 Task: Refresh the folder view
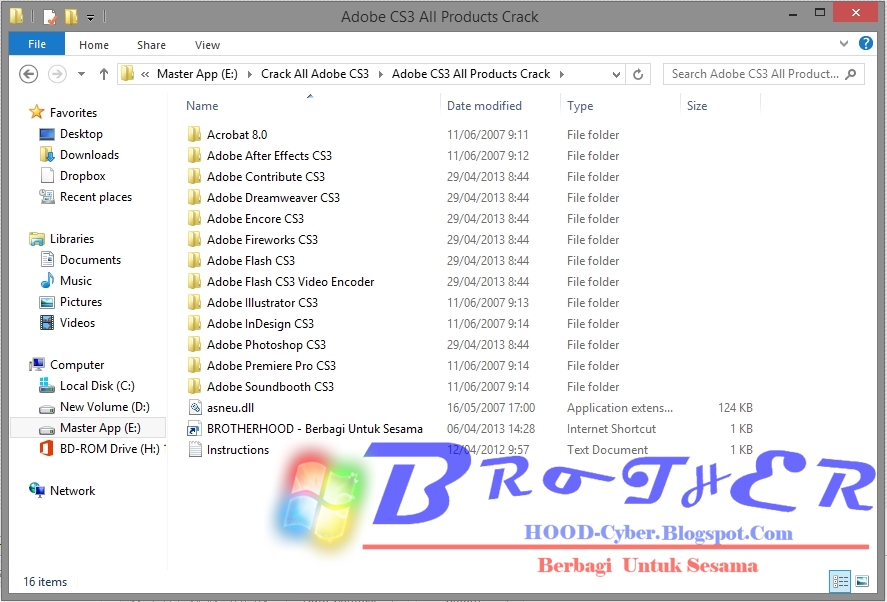[x=638, y=74]
